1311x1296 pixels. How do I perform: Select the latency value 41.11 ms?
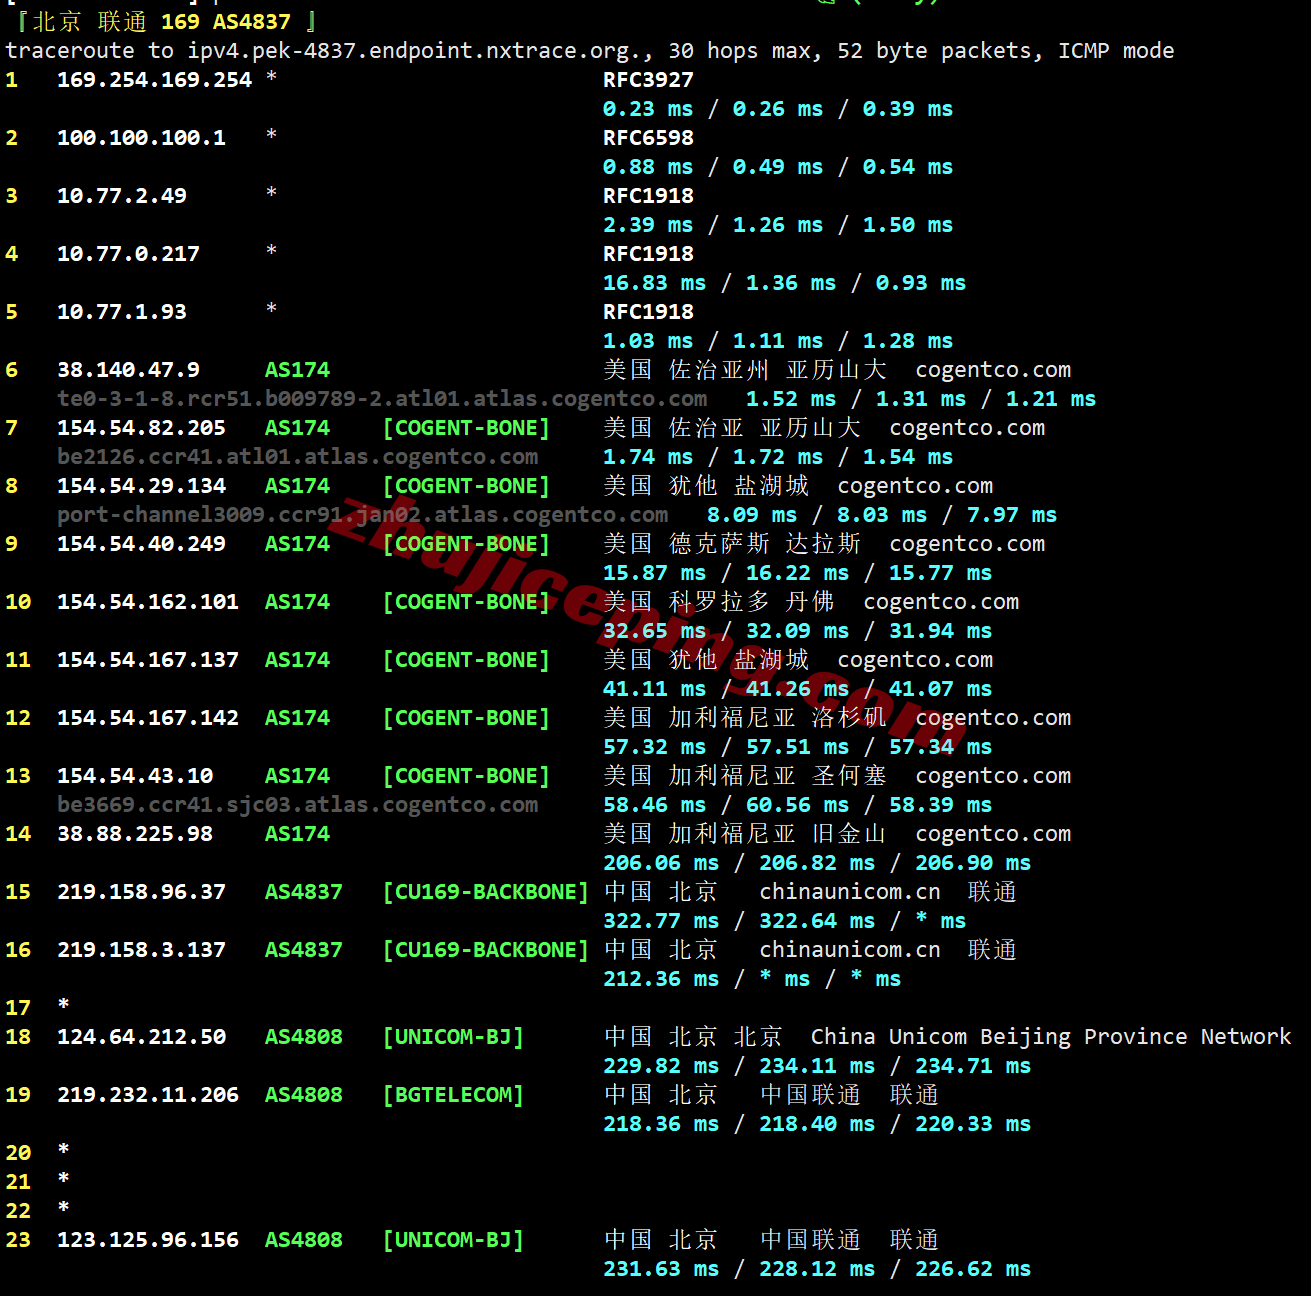[x=654, y=689]
